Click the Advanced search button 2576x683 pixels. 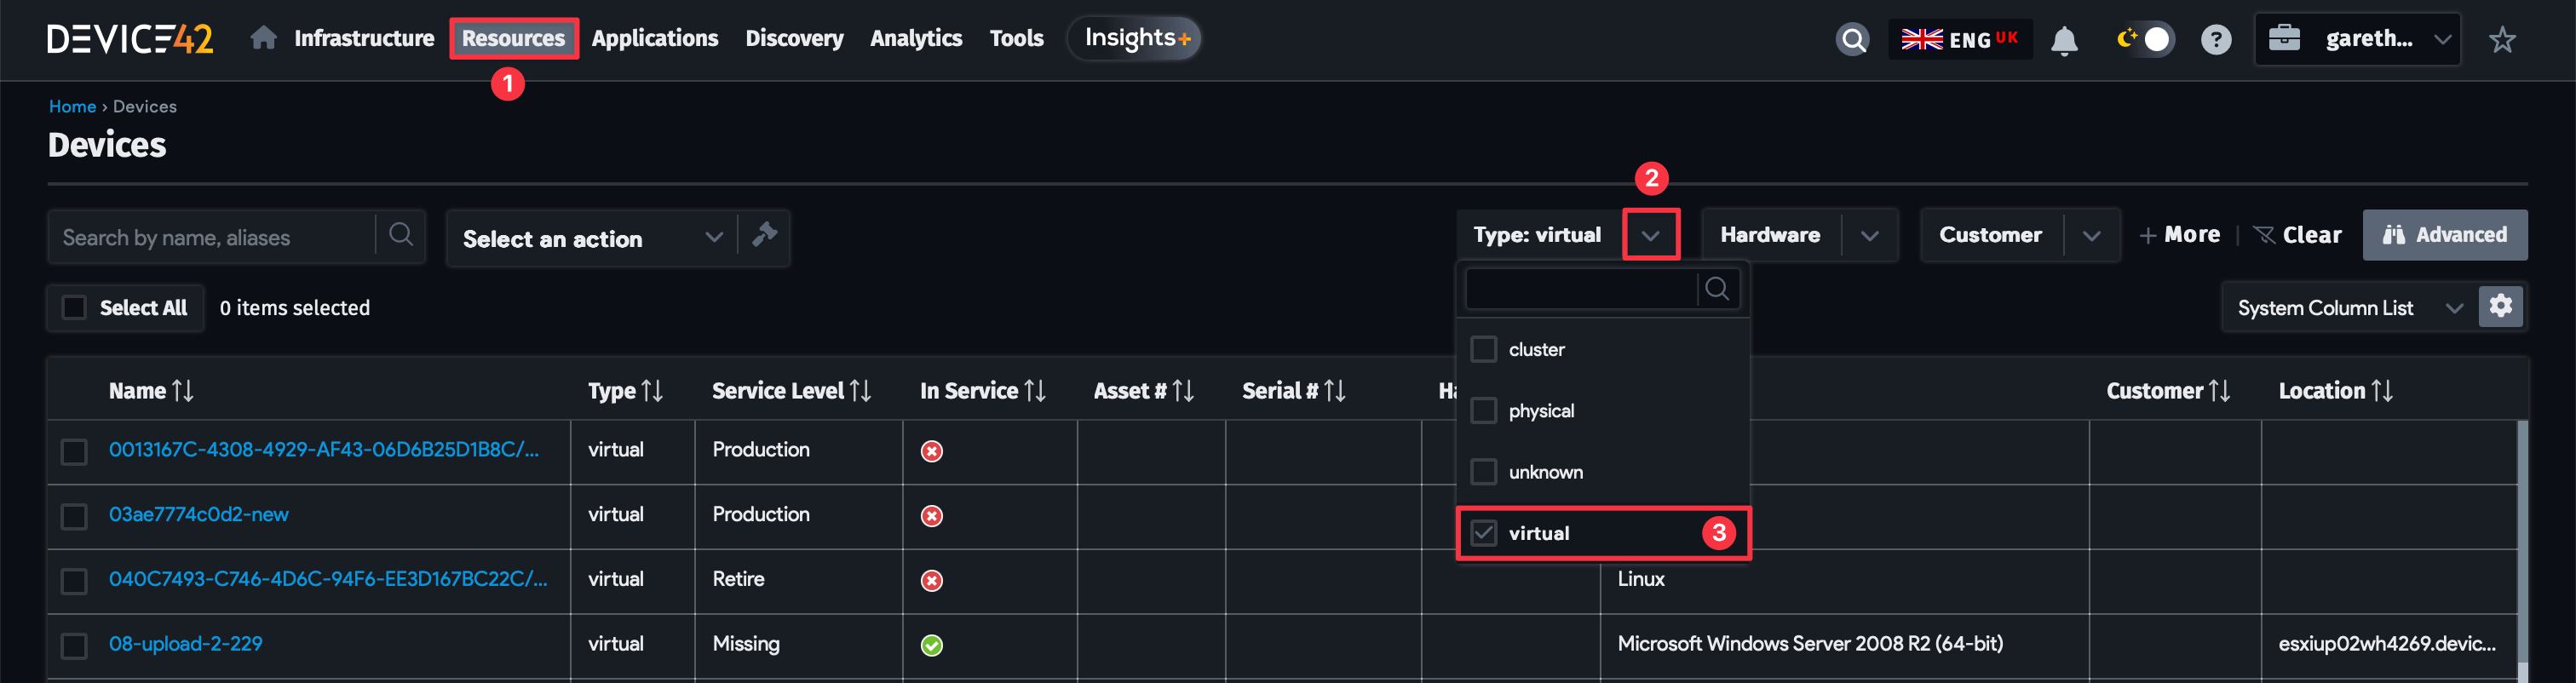click(x=2444, y=235)
